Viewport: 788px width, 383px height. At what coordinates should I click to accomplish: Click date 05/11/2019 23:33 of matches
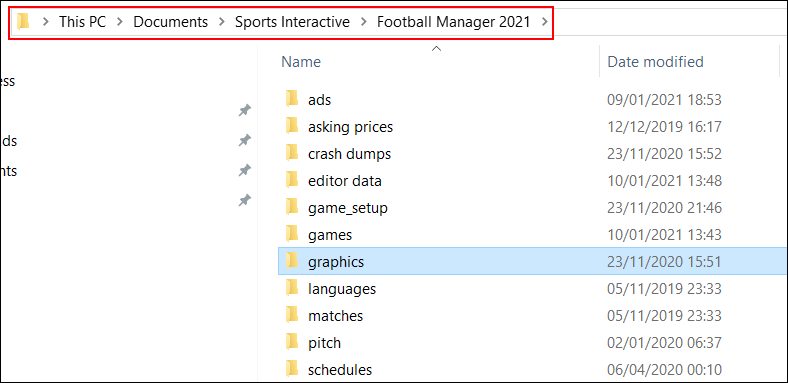(664, 316)
